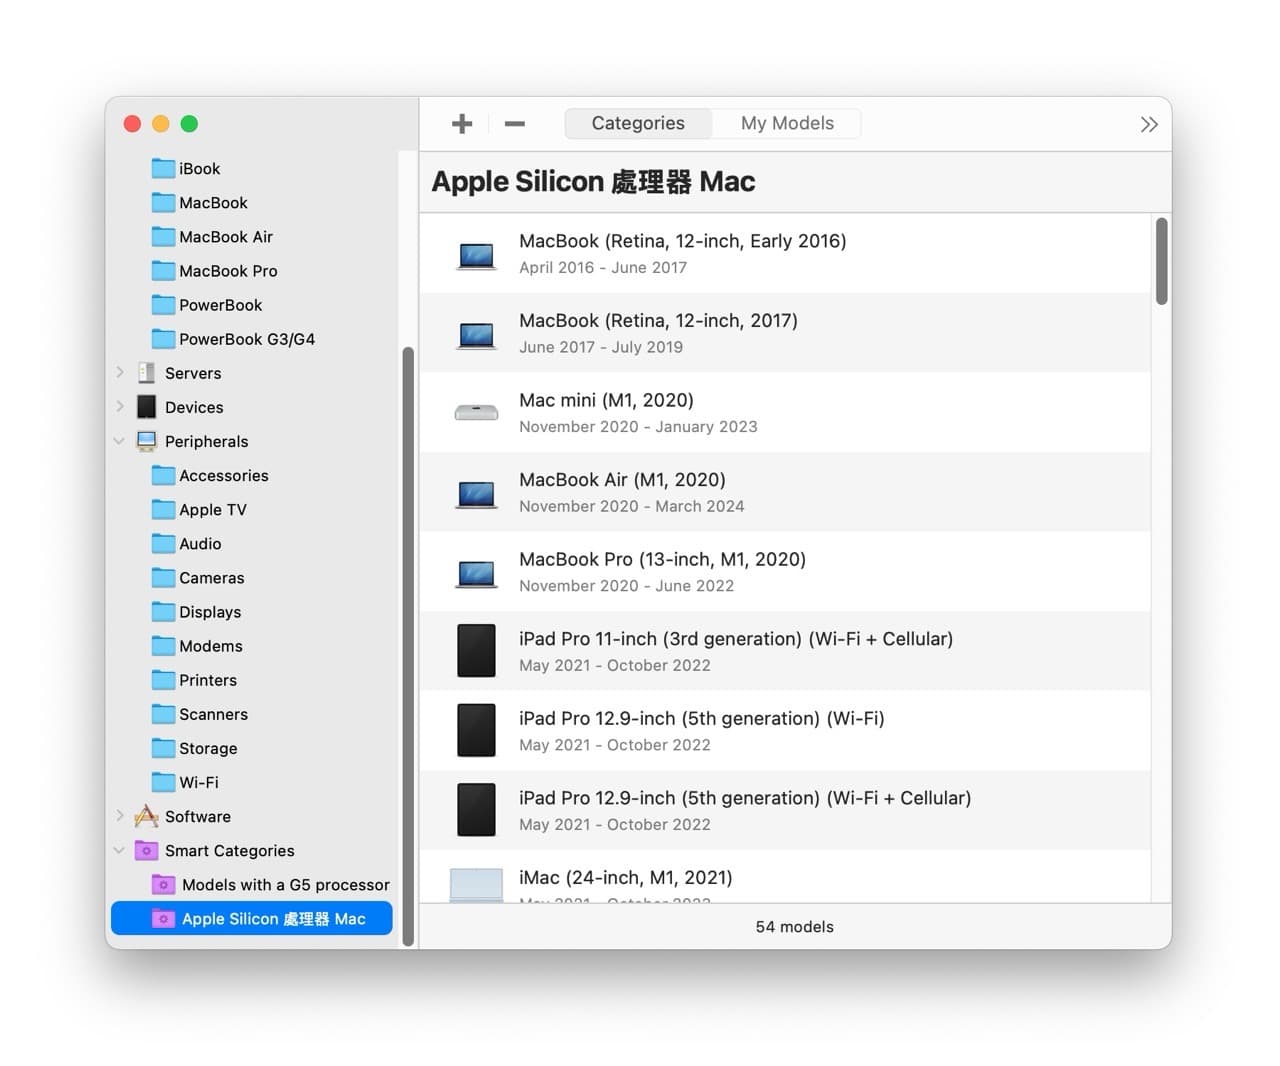Select Printers under Peripherals
Screen dimensions: 1280x1066
208,679
